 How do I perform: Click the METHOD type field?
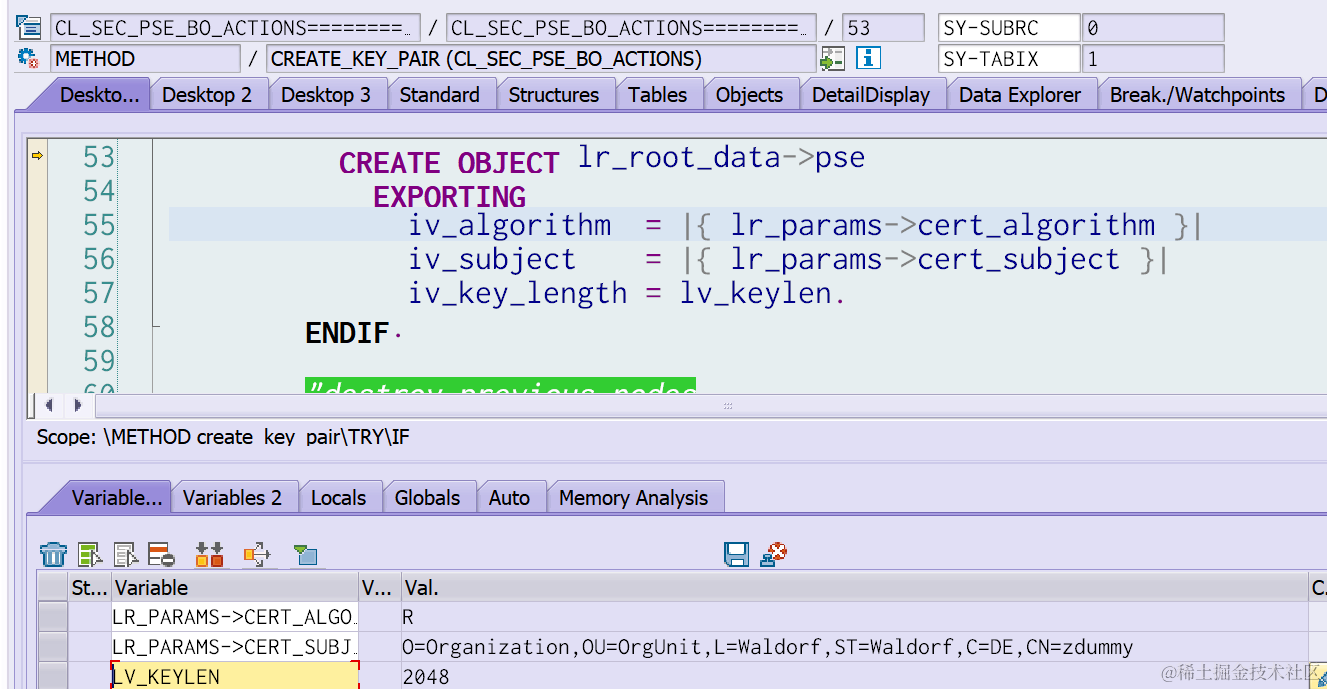pyautogui.click(x=145, y=59)
